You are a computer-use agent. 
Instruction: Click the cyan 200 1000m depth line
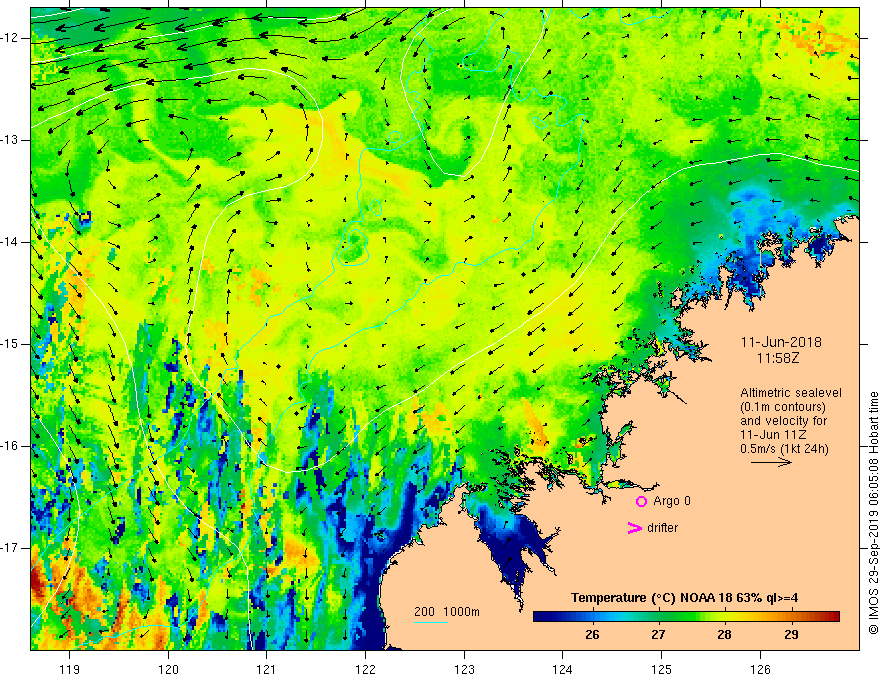coord(431,622)
